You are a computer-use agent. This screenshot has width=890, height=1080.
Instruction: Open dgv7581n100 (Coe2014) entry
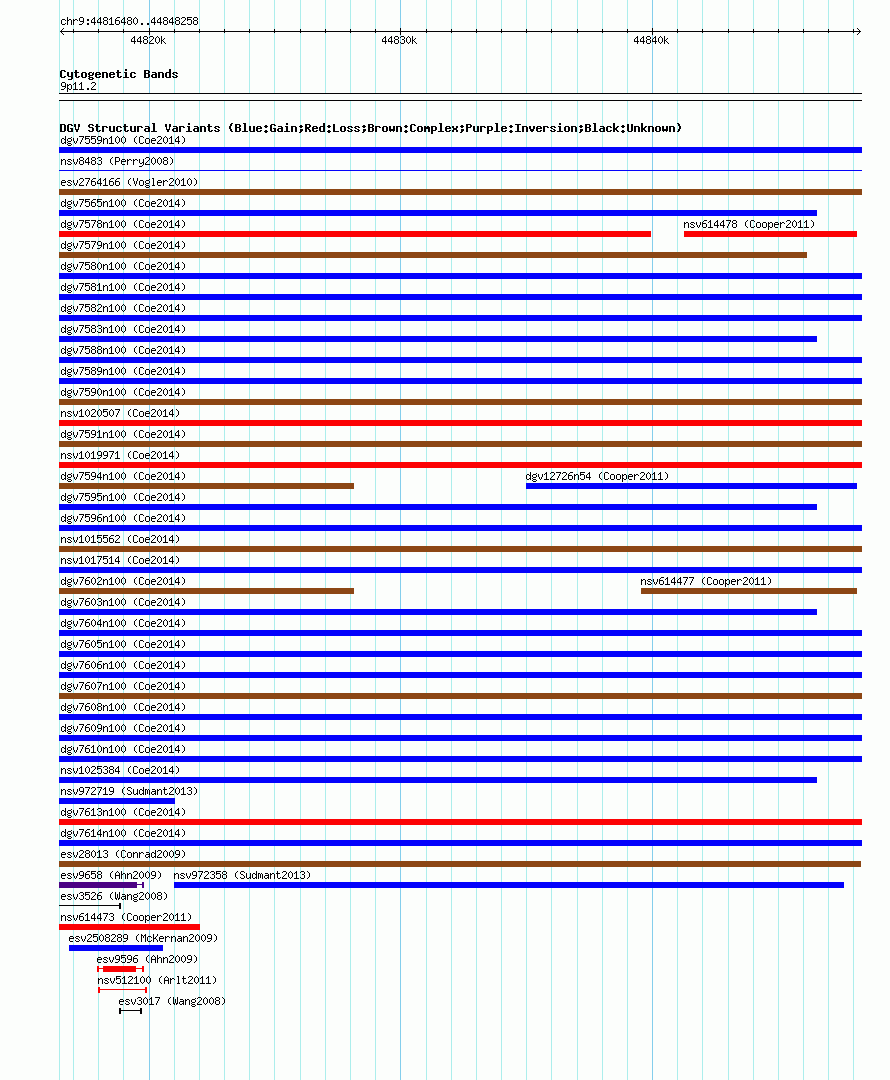point(123,287)
